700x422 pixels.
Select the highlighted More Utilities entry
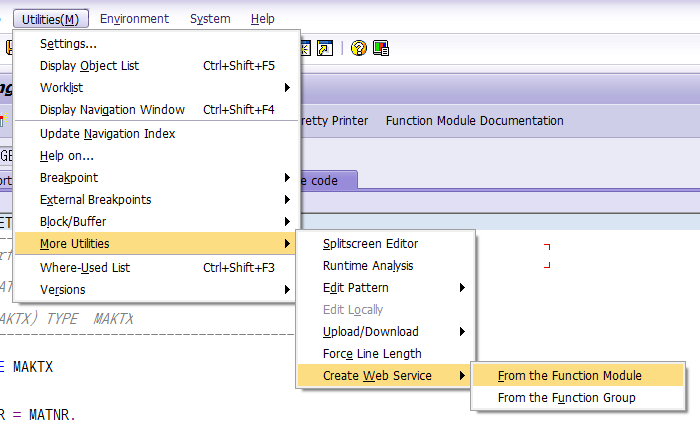pyautogui.click(x=156, y=243)
